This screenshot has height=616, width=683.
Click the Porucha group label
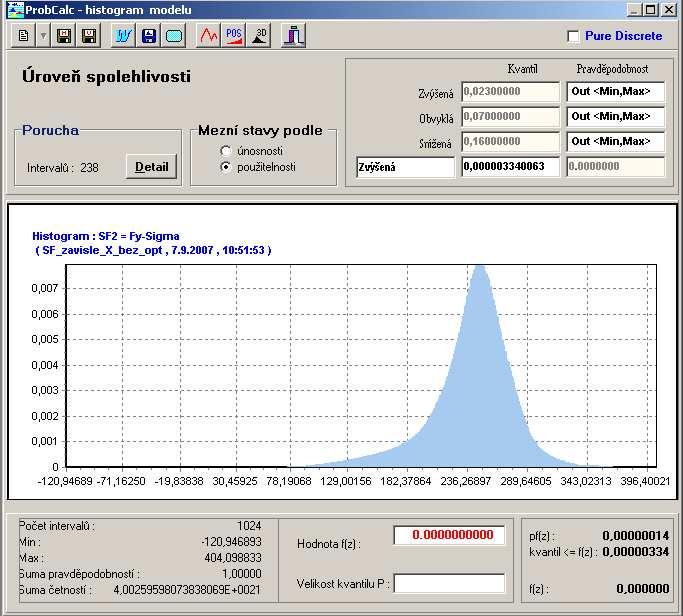(51, 130)
